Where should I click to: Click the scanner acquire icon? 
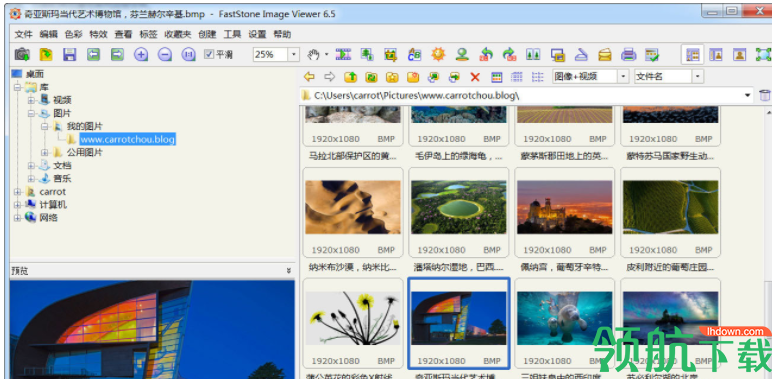(581, 54)
